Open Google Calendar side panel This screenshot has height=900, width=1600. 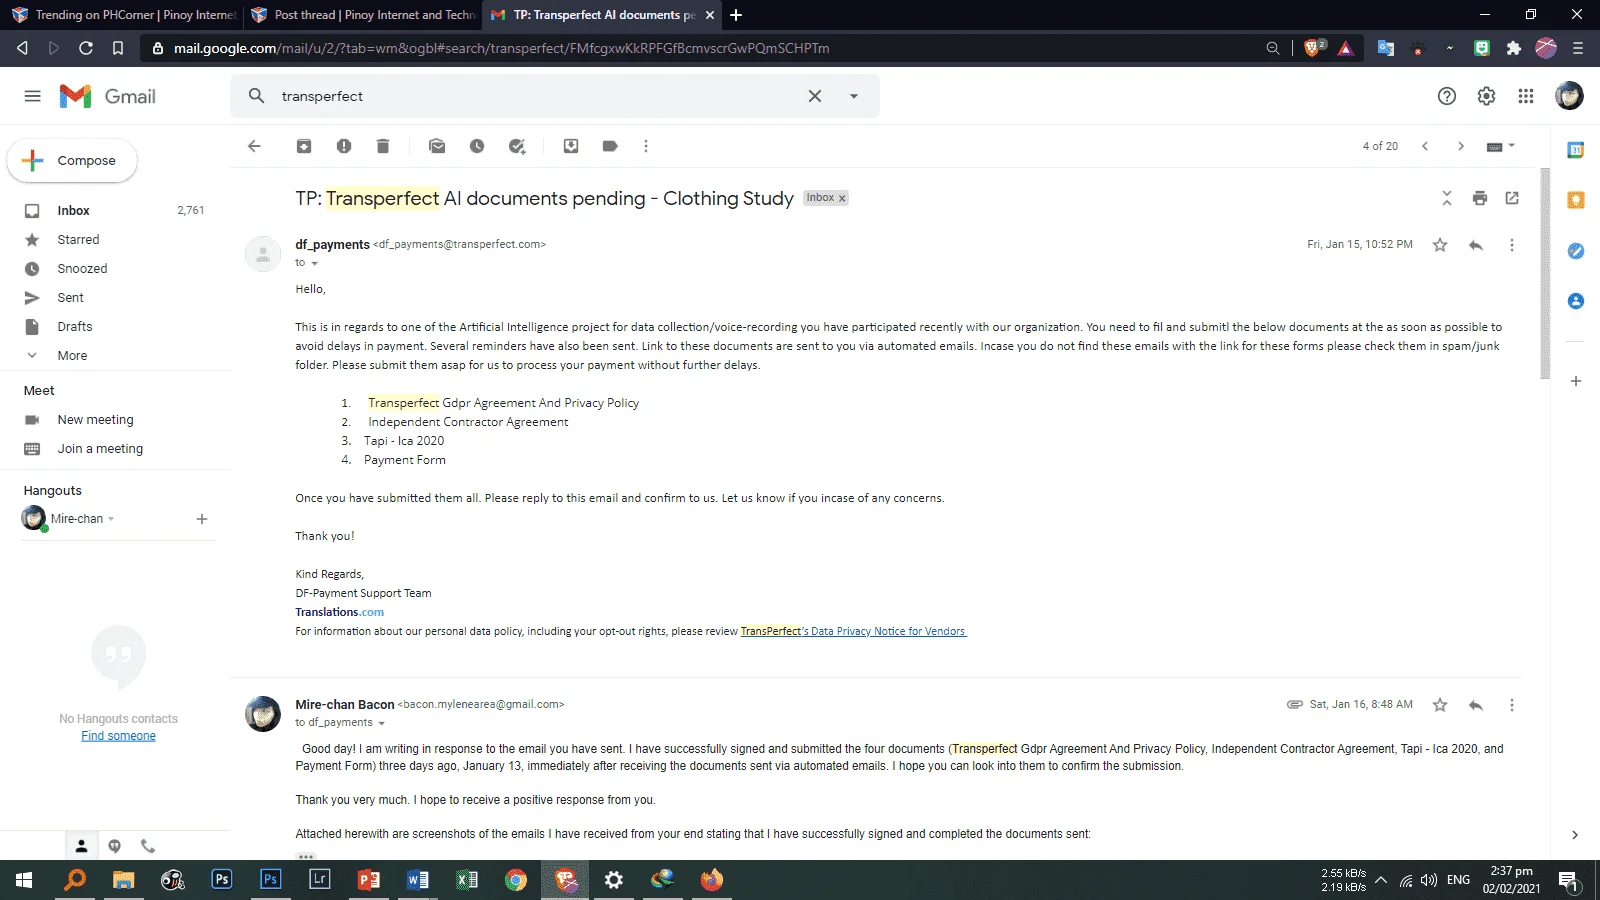1576,150
